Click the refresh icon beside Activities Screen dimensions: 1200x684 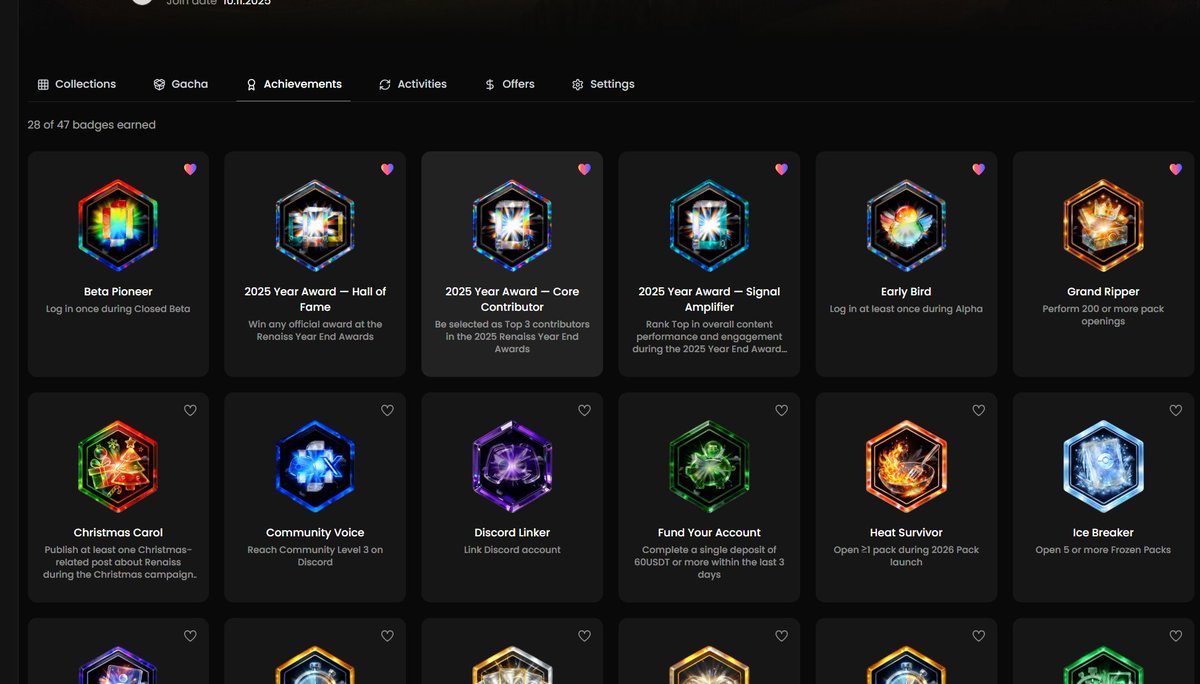point(385,85)
